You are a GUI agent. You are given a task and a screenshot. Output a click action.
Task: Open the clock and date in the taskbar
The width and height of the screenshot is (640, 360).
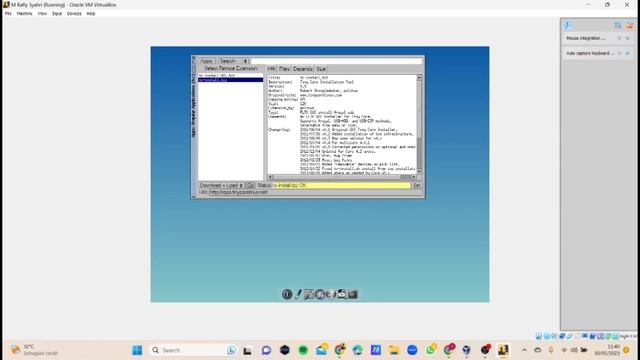[x=607, y=350]
